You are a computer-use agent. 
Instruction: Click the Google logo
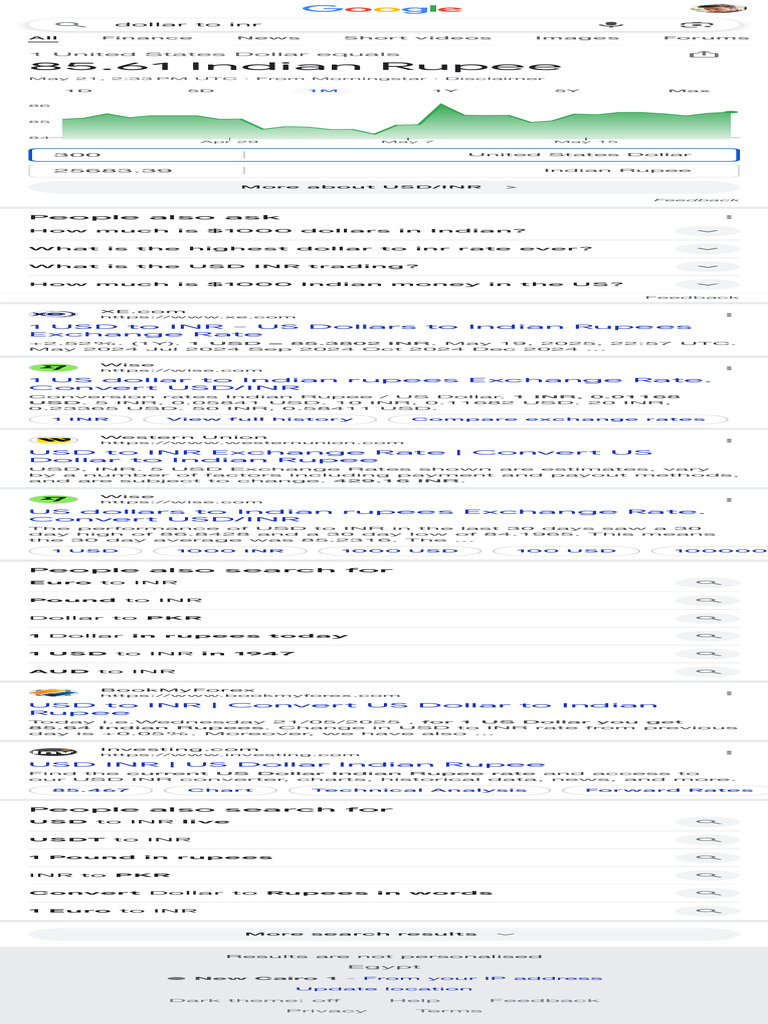point(383,9)
